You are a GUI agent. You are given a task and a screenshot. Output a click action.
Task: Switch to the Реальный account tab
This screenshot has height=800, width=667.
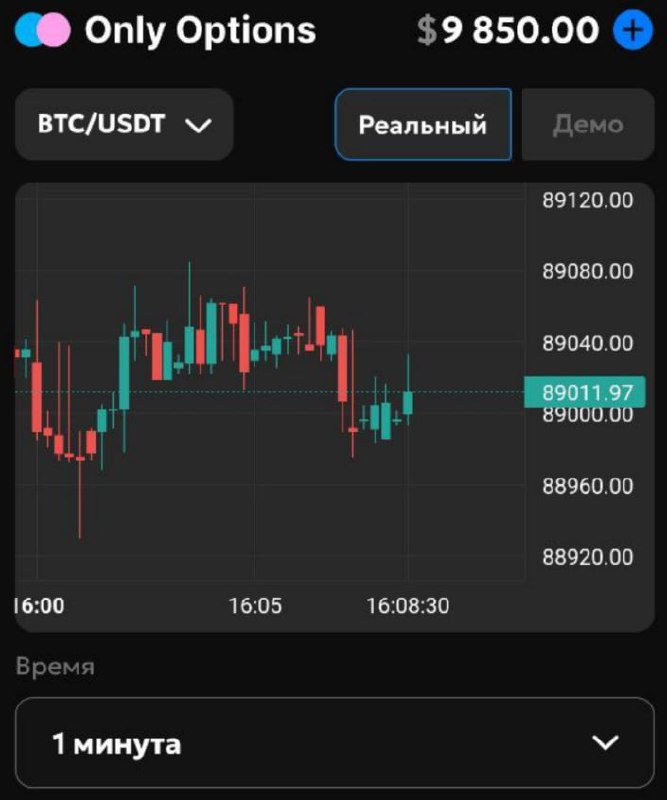(x=422, y=125)
